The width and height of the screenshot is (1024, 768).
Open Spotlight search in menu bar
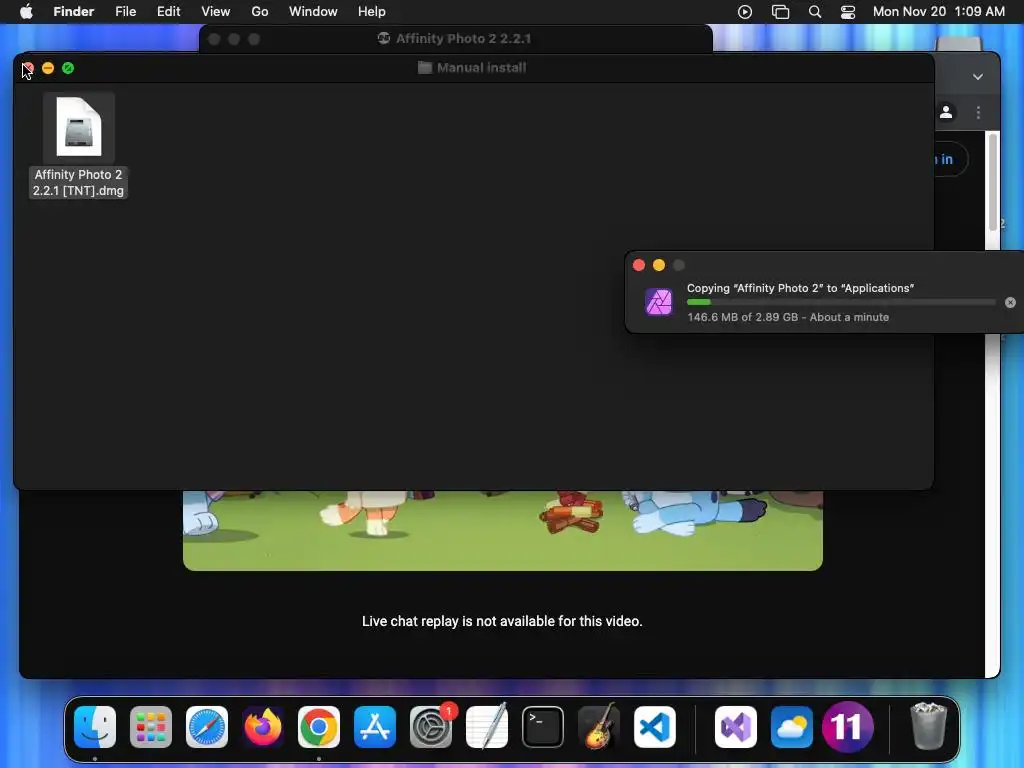click(x=815, y=12)
